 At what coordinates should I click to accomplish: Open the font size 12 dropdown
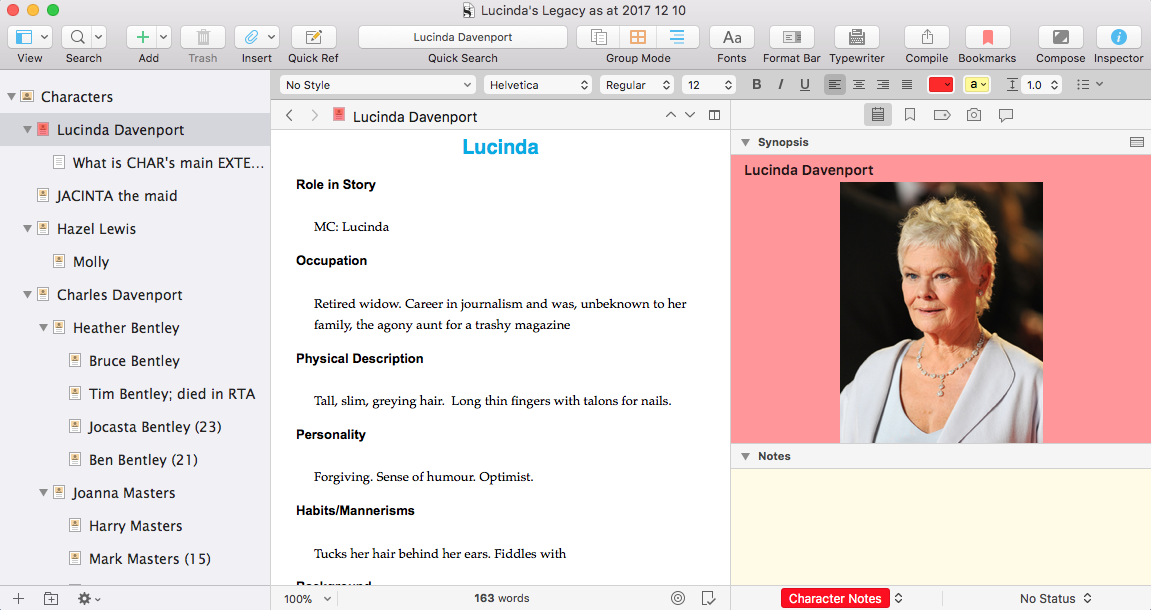(708, 85)
